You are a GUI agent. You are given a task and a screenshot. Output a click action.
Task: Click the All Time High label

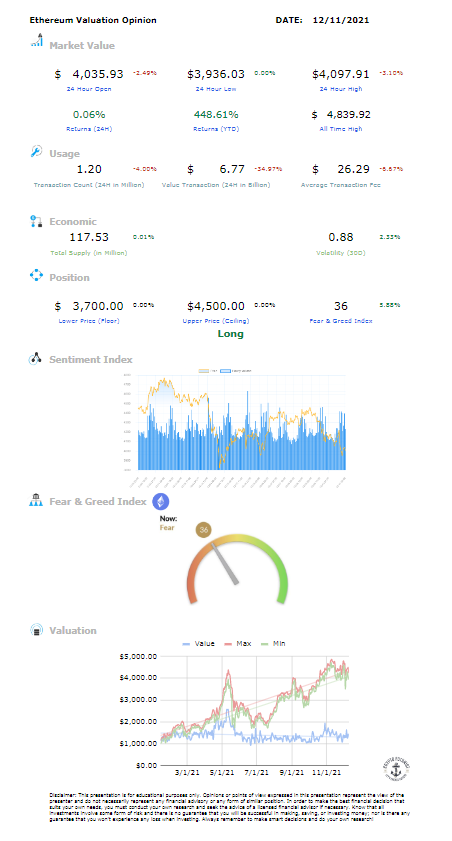[x=341, y=129]
